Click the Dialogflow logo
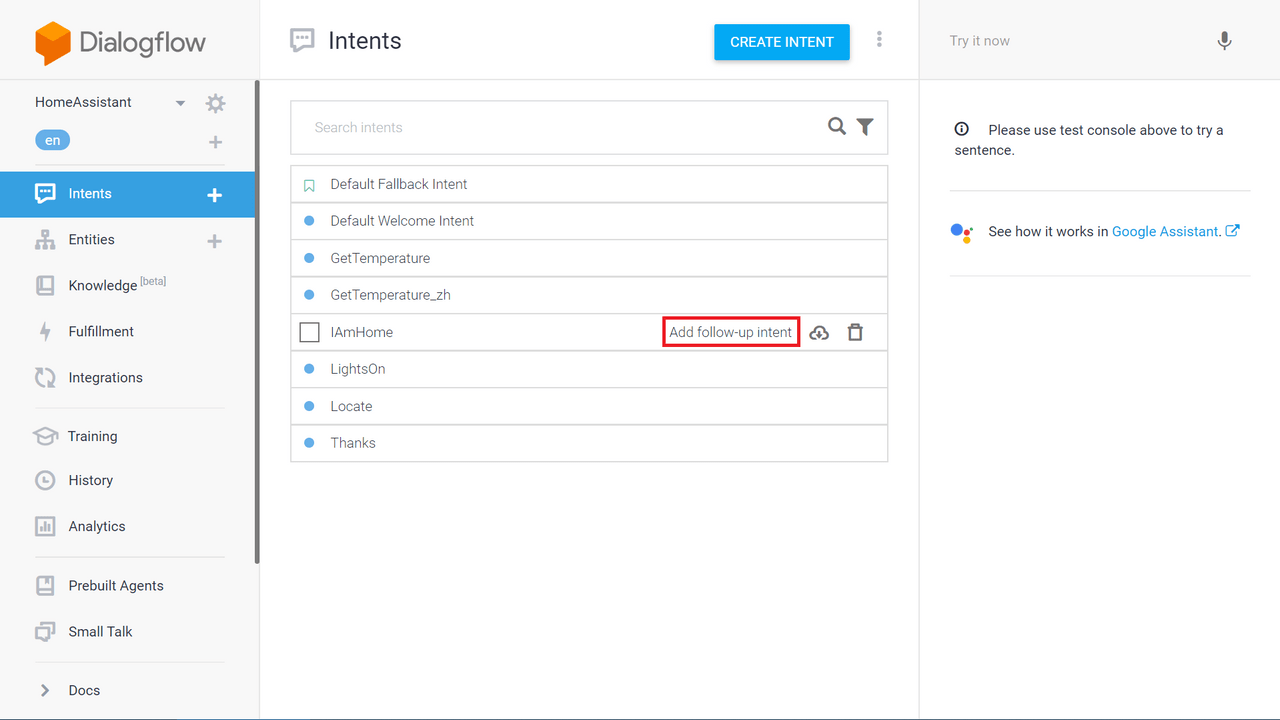 (x=120, y=43)
